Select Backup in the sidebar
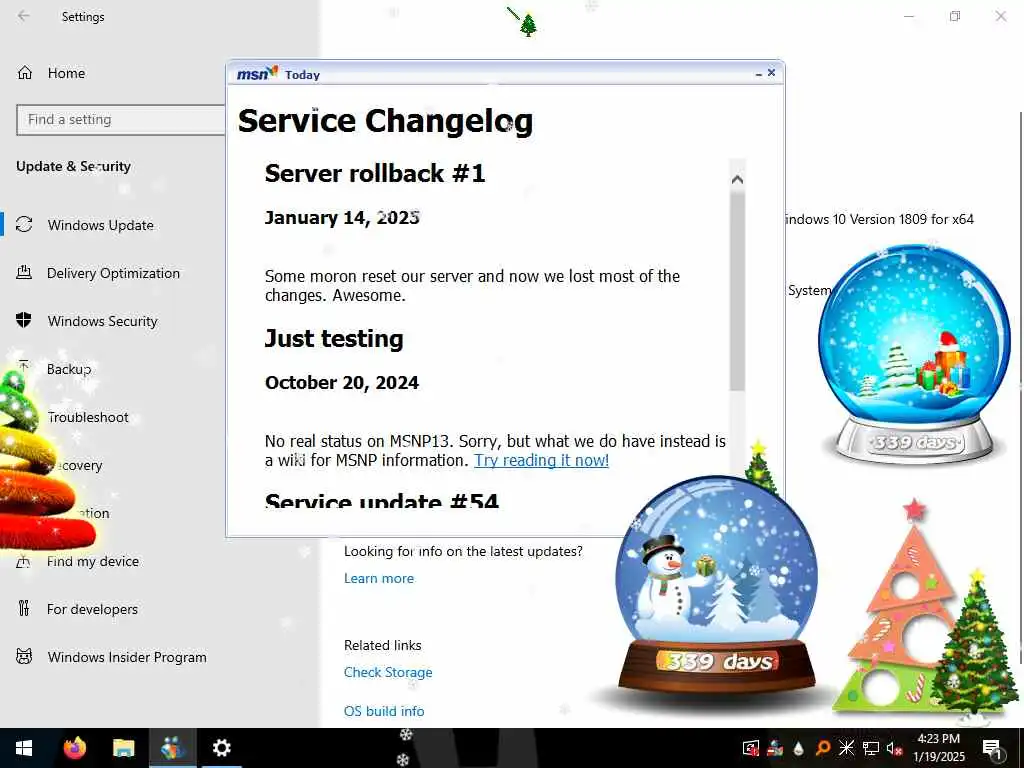The width and height of the screenshot is (1024, 768). point(69,369)
